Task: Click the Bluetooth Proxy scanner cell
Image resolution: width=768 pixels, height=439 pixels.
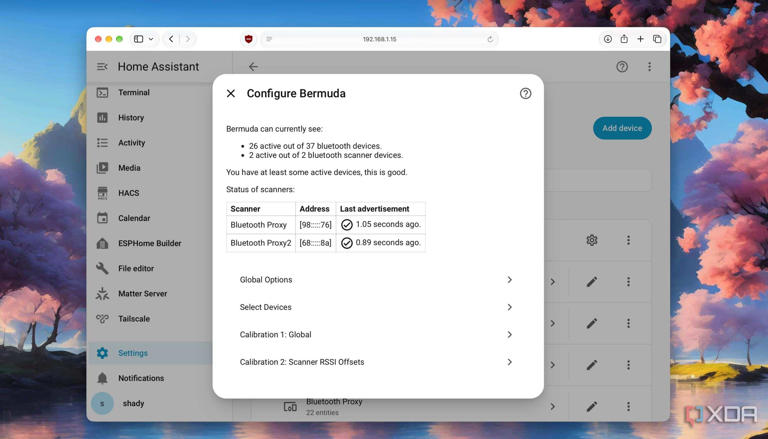Action: pos(261,225)
